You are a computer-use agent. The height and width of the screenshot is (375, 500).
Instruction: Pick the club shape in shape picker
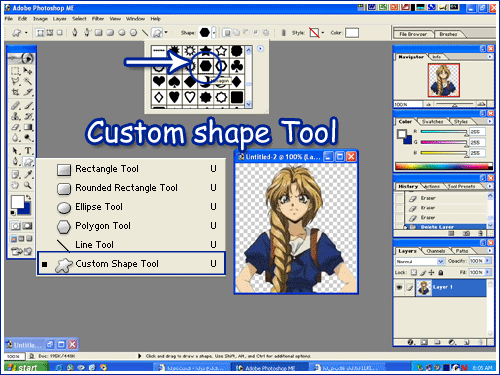click(237, 66)
